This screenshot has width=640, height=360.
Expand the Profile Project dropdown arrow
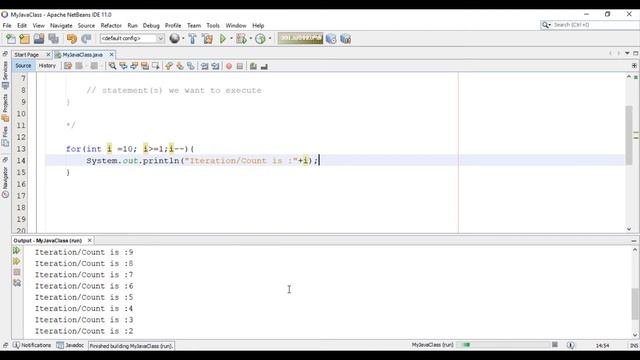[x=269, y=38]
